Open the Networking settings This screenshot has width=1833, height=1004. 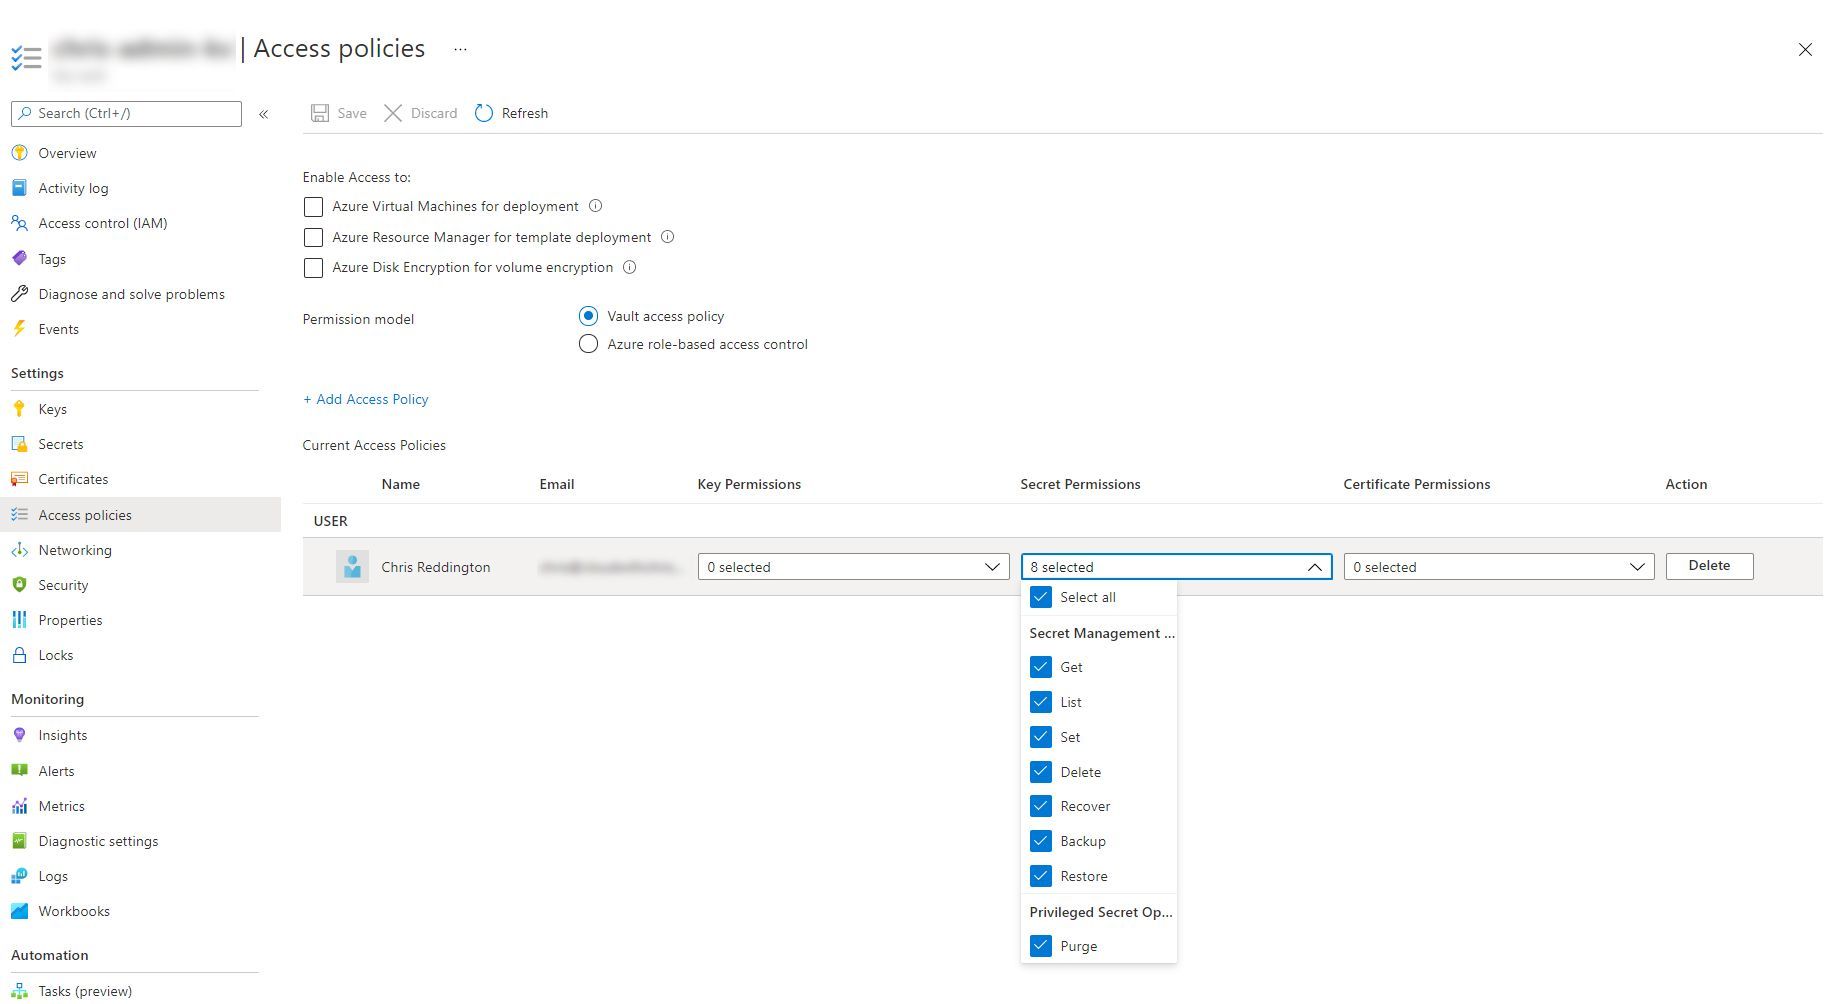[75, 550]
